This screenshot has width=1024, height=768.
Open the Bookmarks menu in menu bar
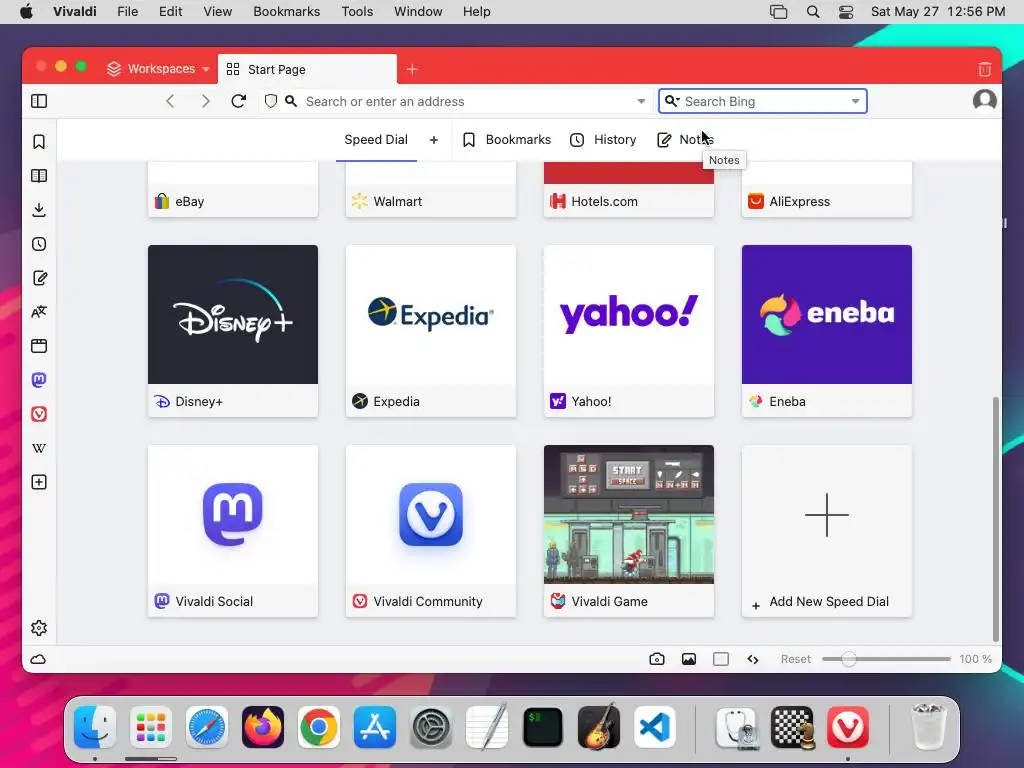(287, 12)
